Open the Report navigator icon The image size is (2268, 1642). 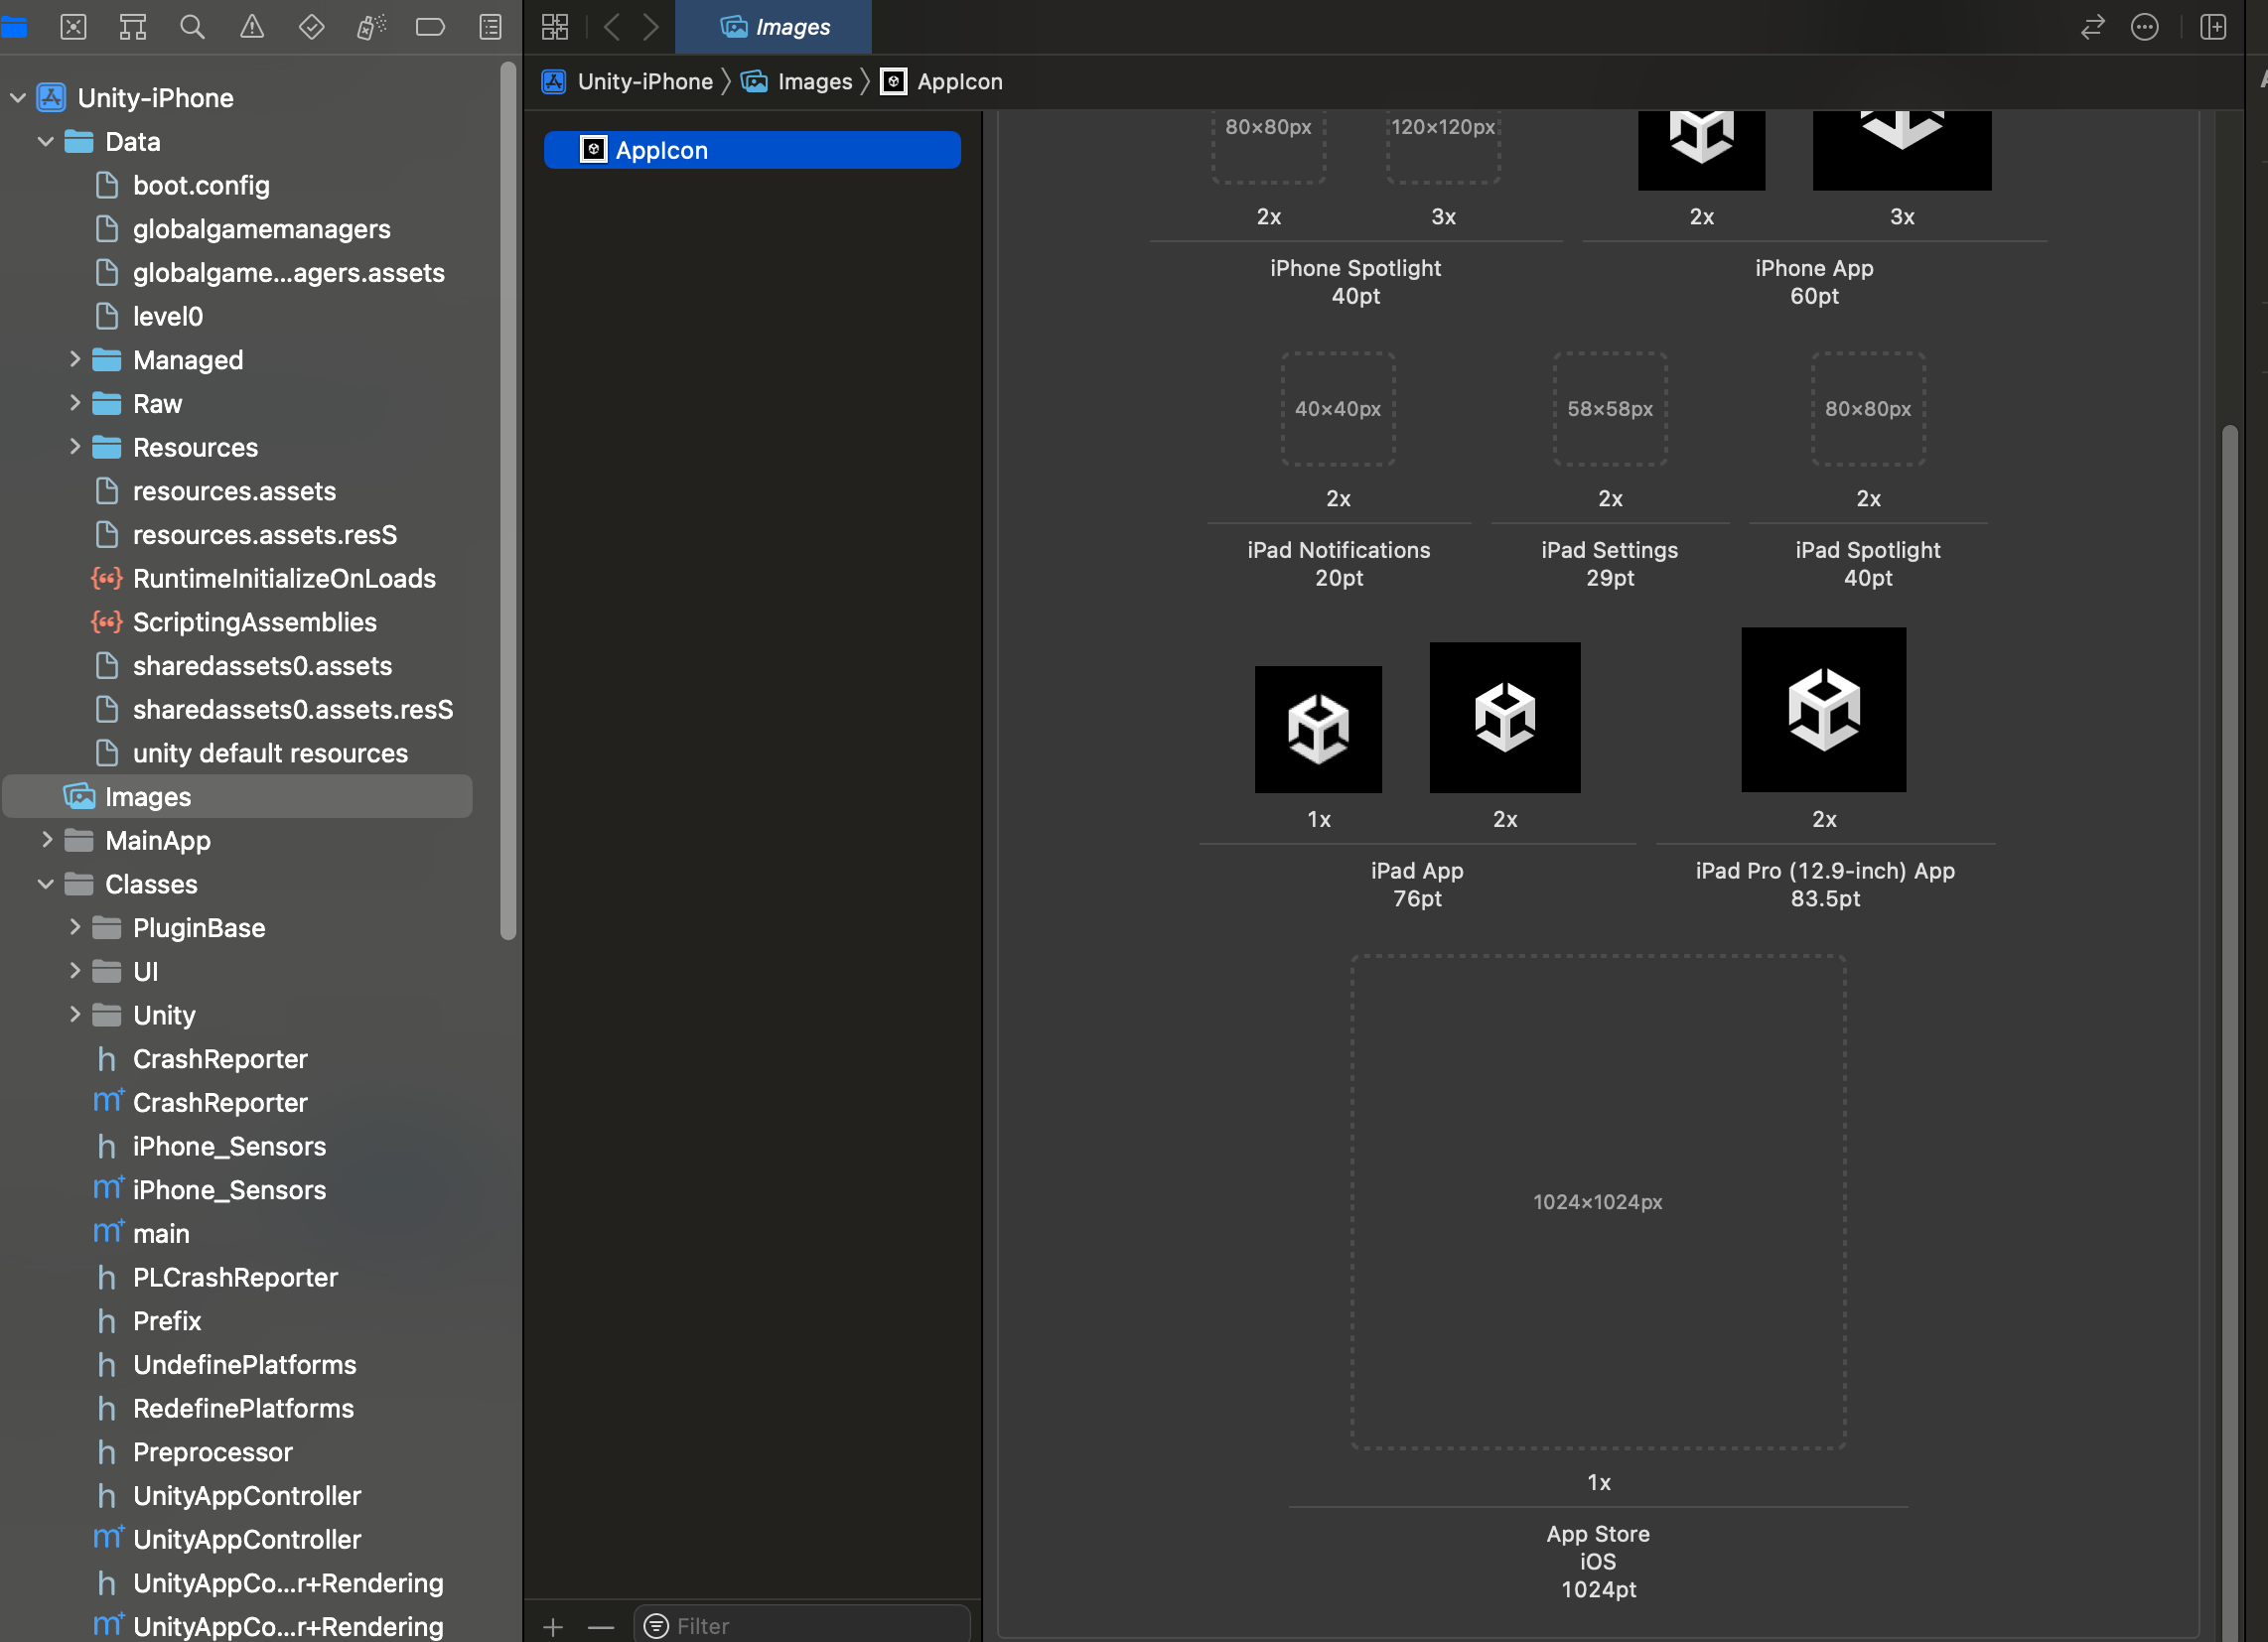point(490,27)
